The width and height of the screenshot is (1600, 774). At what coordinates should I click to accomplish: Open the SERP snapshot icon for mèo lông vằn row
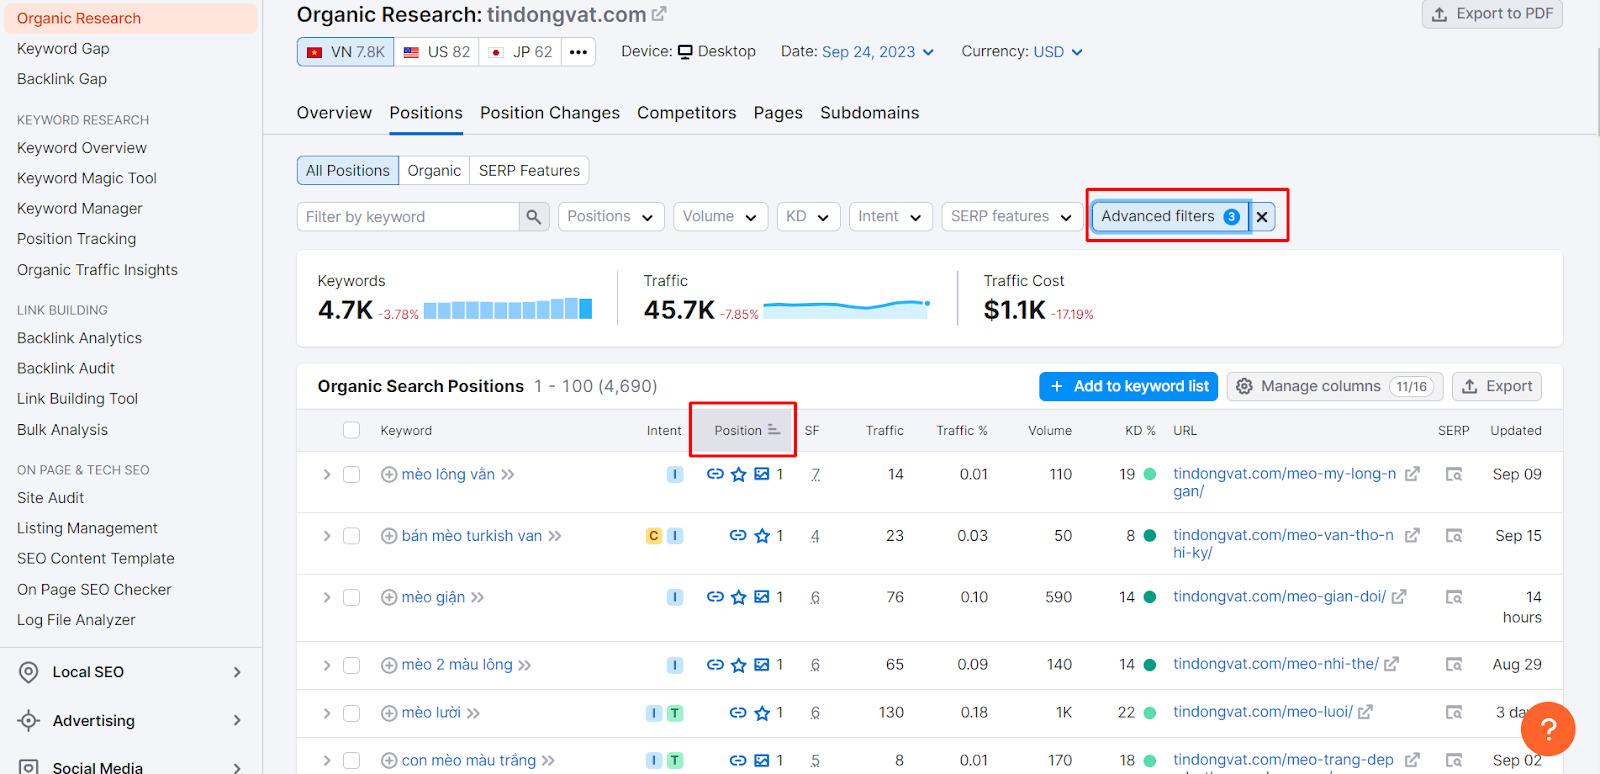coord(1454,475)
